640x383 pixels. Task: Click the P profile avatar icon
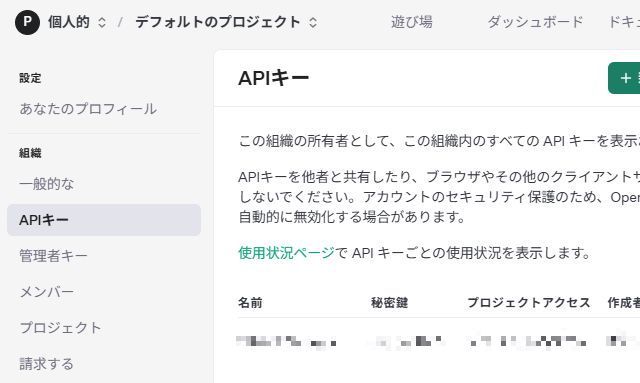point(27,22)
